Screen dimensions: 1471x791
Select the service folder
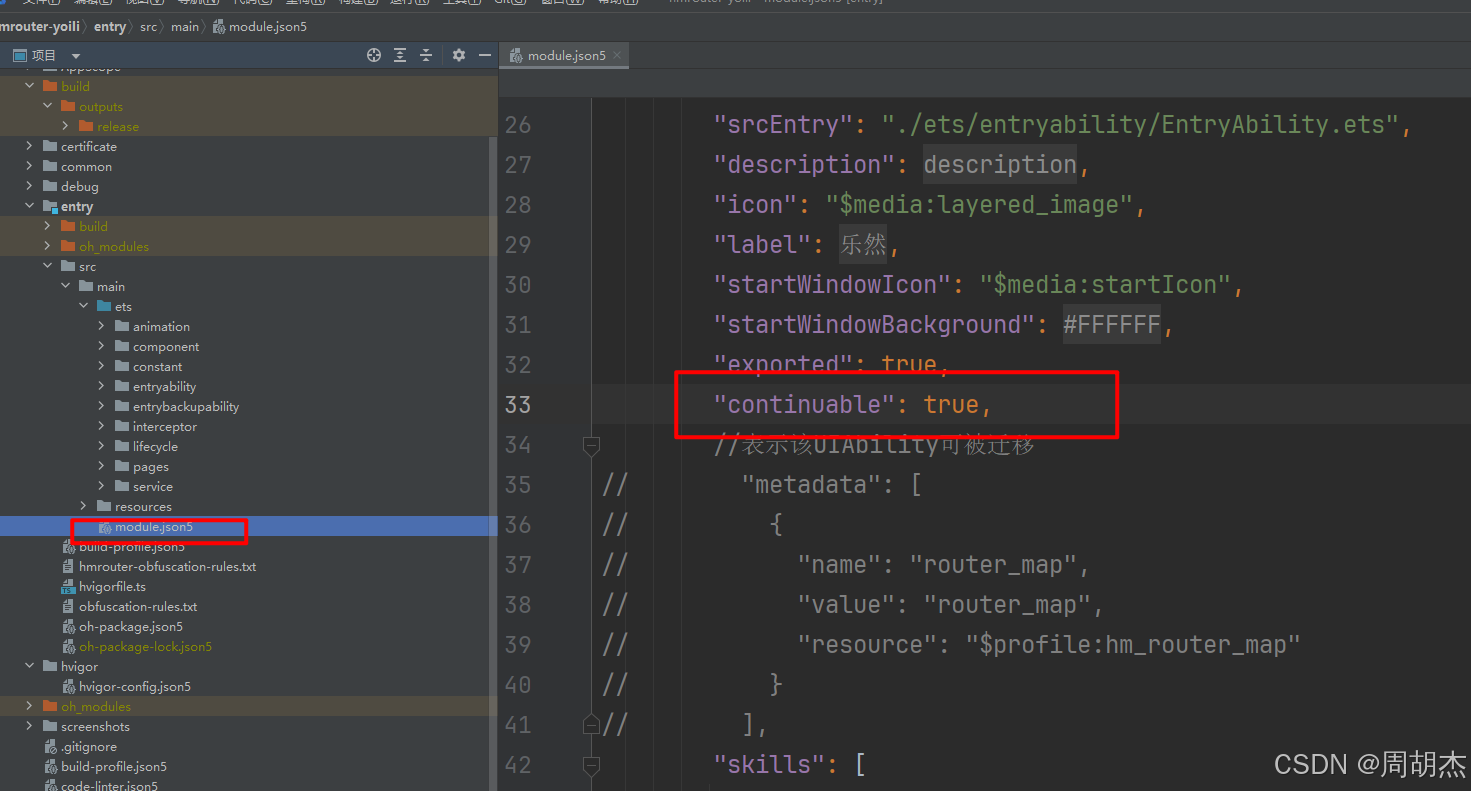[153, 486]
